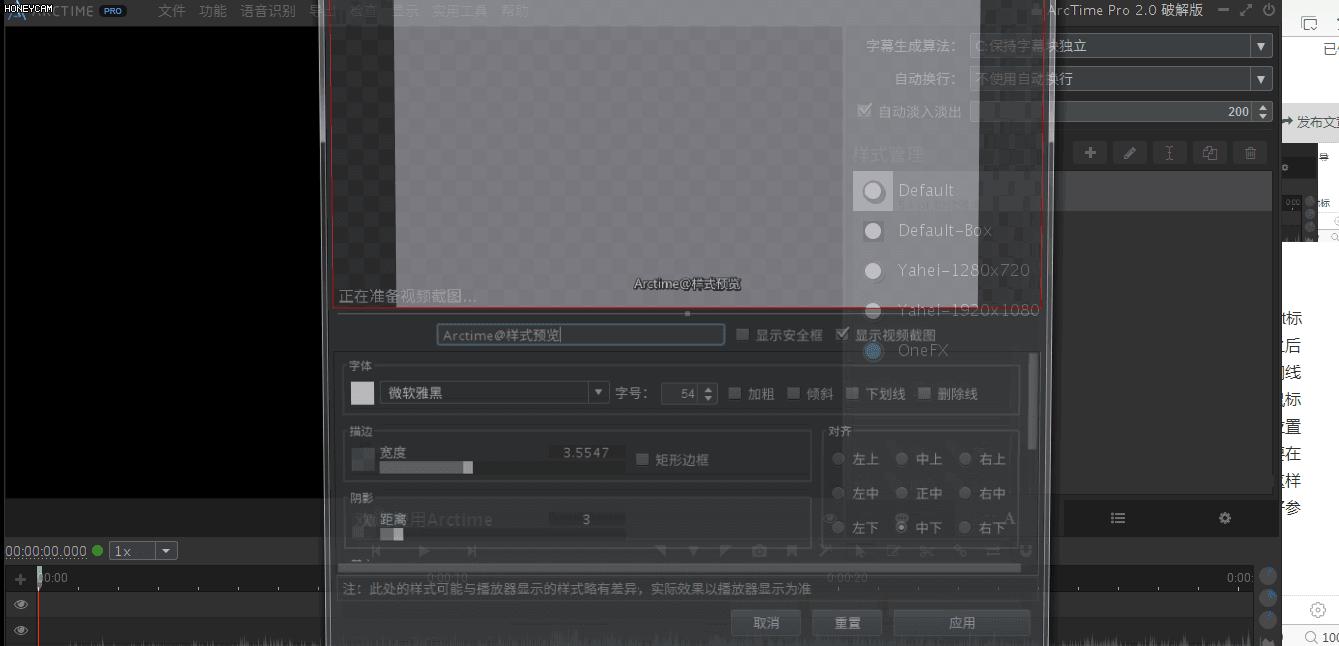Disable the 自动淡入淡出 checkbox
The width and height of the screenshot is (1339, 646).
click(x=864, y=111)
